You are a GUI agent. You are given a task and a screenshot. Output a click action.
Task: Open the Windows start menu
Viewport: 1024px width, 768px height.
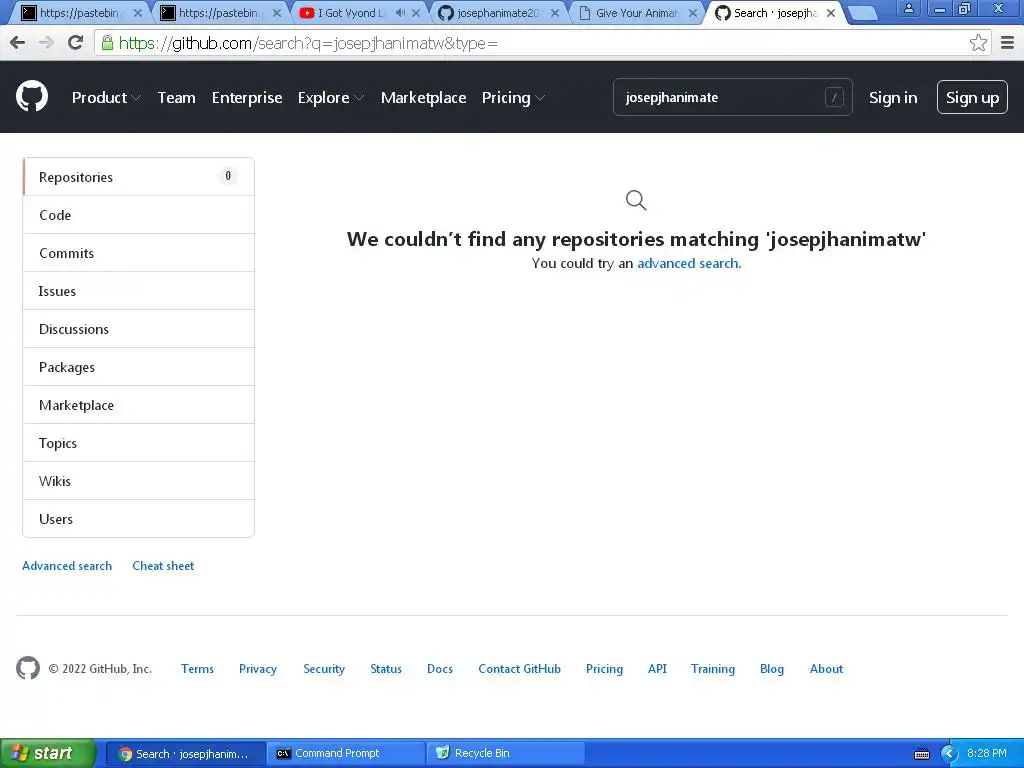tap(47, 754)
